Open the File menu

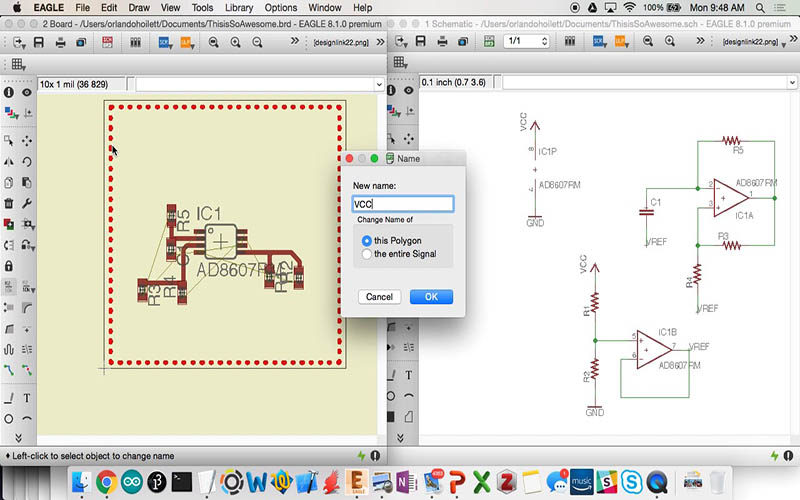82,8
